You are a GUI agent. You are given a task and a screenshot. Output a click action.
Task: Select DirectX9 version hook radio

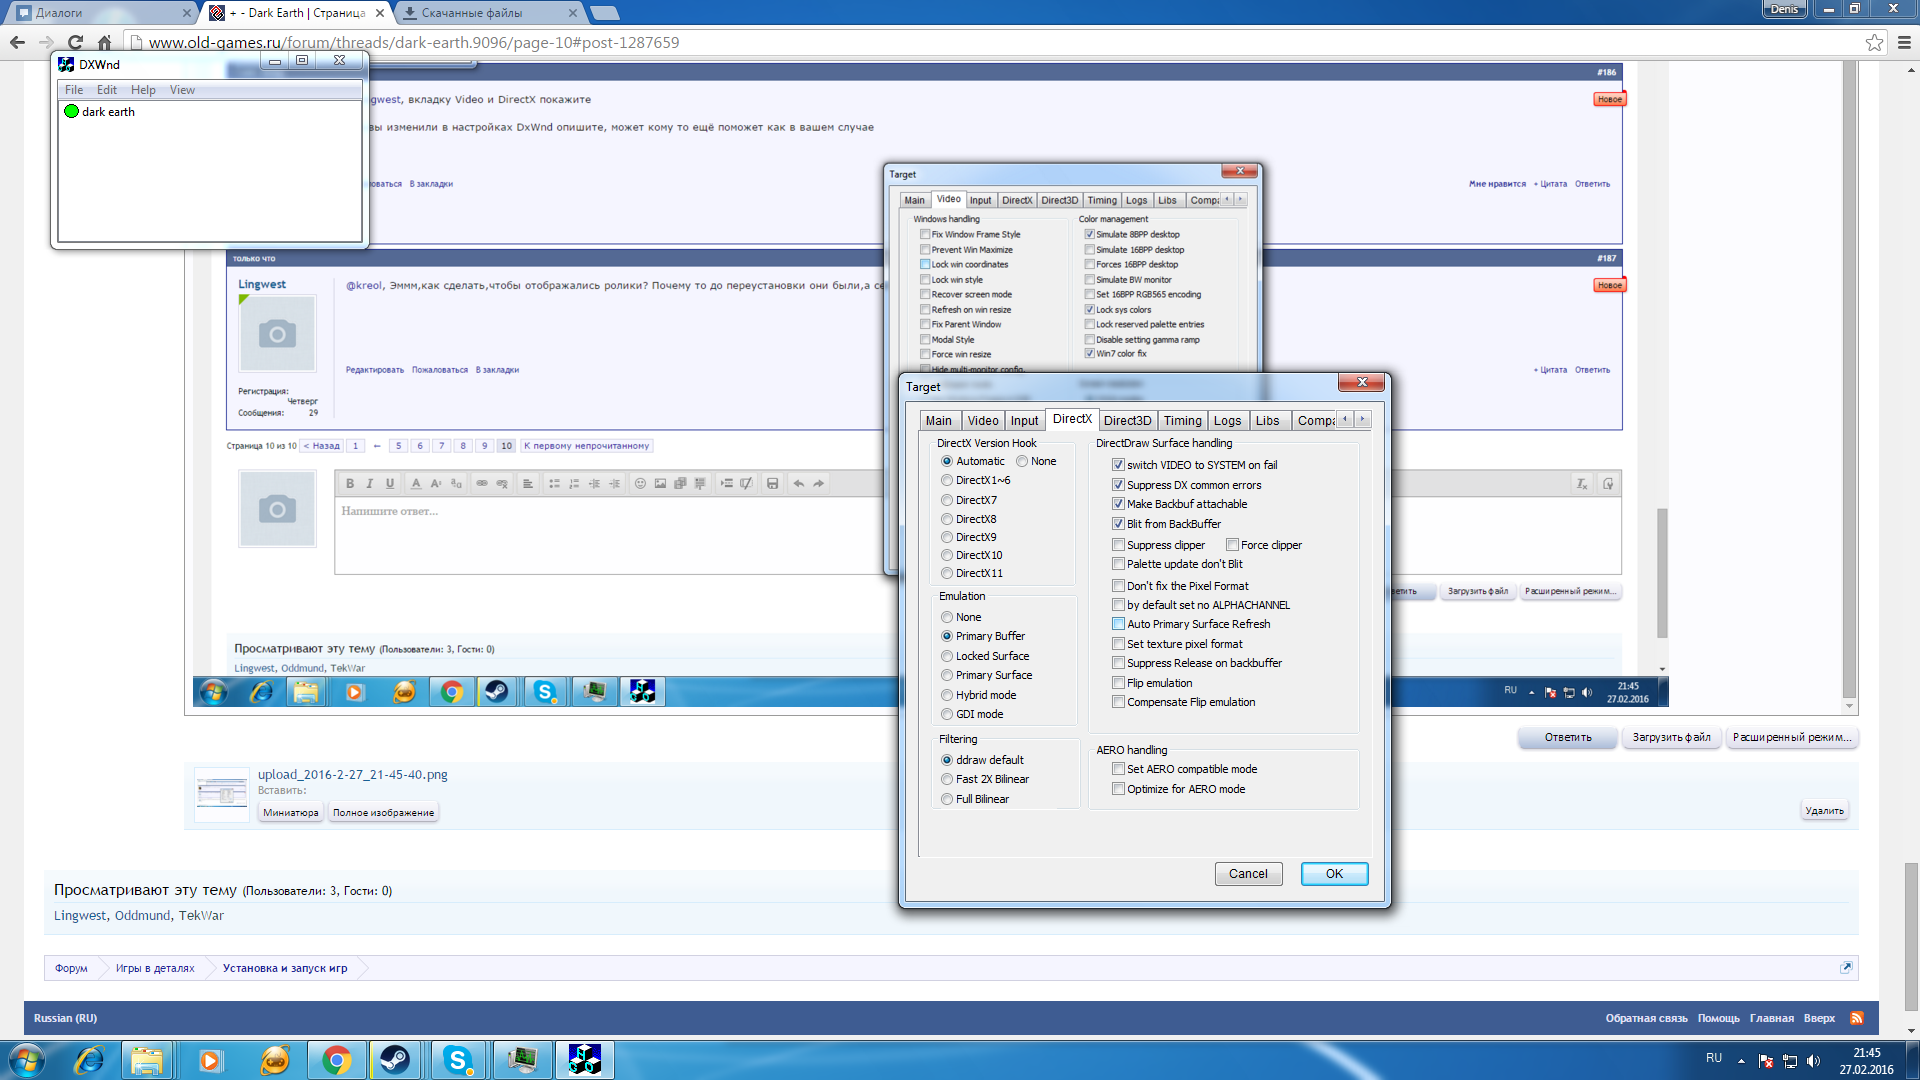coord(947,537)
